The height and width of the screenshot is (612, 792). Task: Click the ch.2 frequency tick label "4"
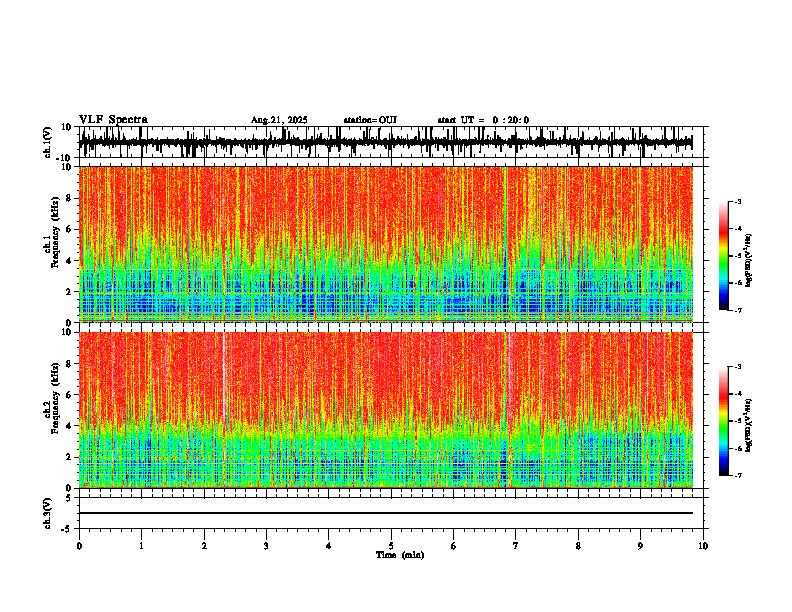pos(69,426)
